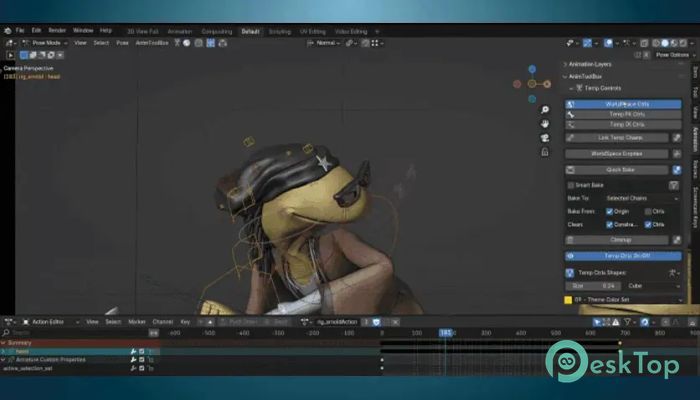
Task: Toggle the blue icon beside Quick Bake
Action: 677,170
